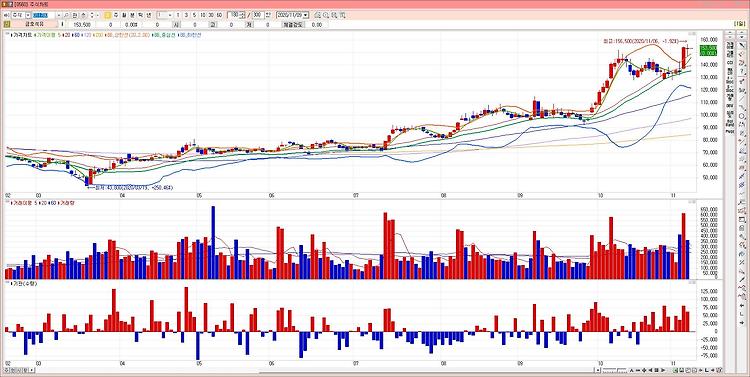This screenshot has width=750, height=377.
Task: Choose the 5 interval shortcut button
Action: click(x=194, y=15)
